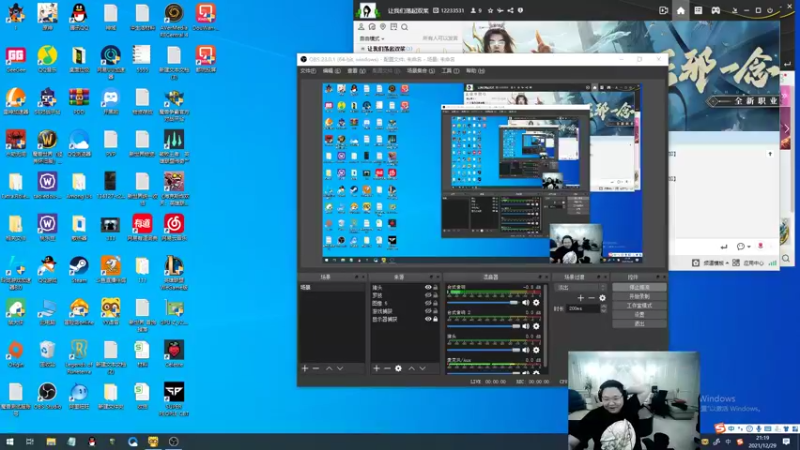Adjust the third mixer channel volume slider
This screenshot has height=450, width=800.
click(x=484, y=350)
